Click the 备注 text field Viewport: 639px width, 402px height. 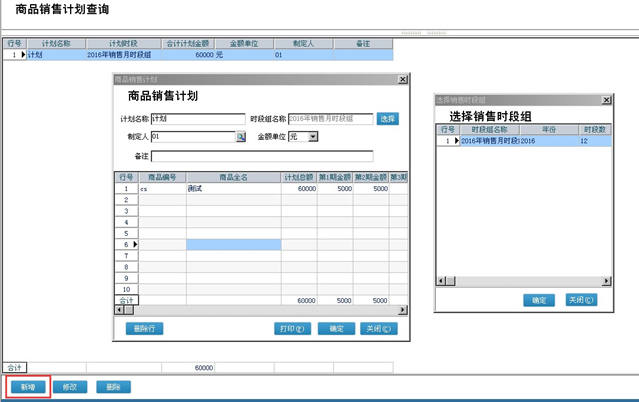tap(262, 156)
